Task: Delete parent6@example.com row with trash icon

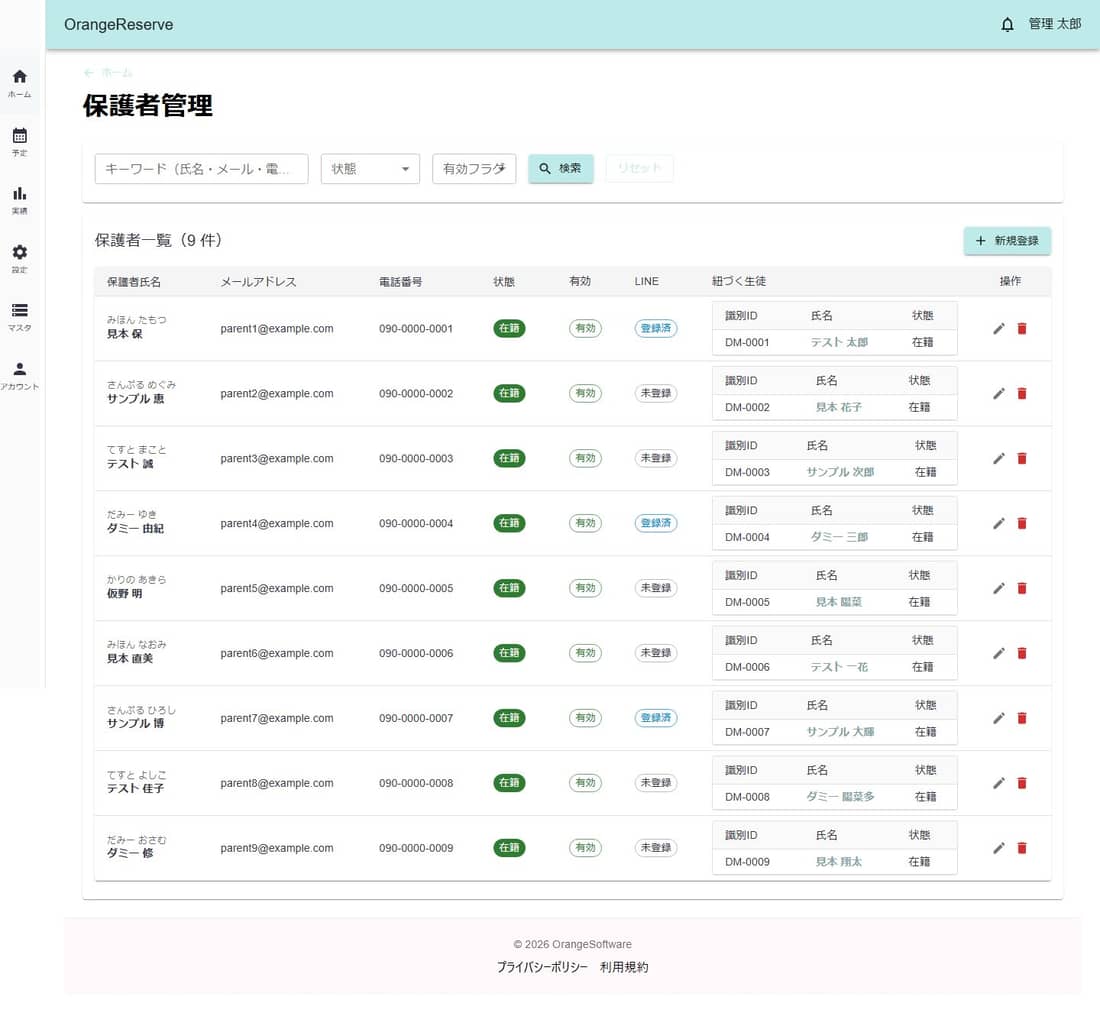Action: [x=1022, y=653]
